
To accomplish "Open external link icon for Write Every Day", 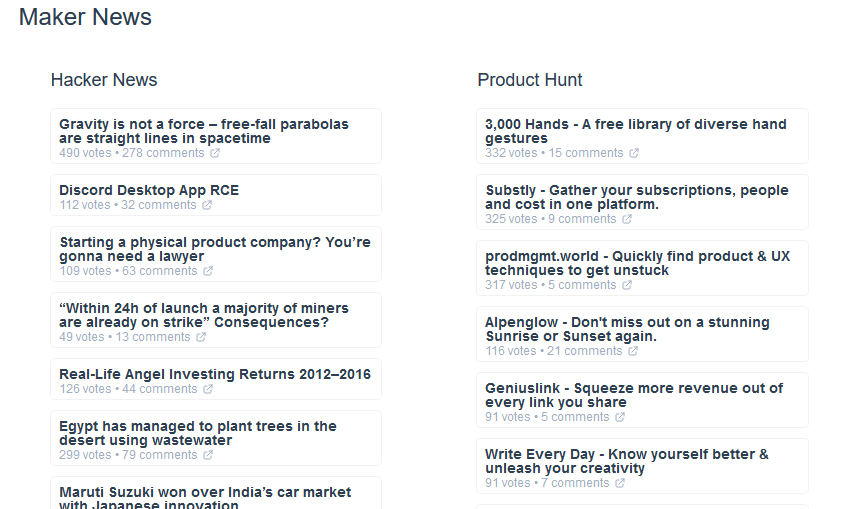I will pos(620,483).
